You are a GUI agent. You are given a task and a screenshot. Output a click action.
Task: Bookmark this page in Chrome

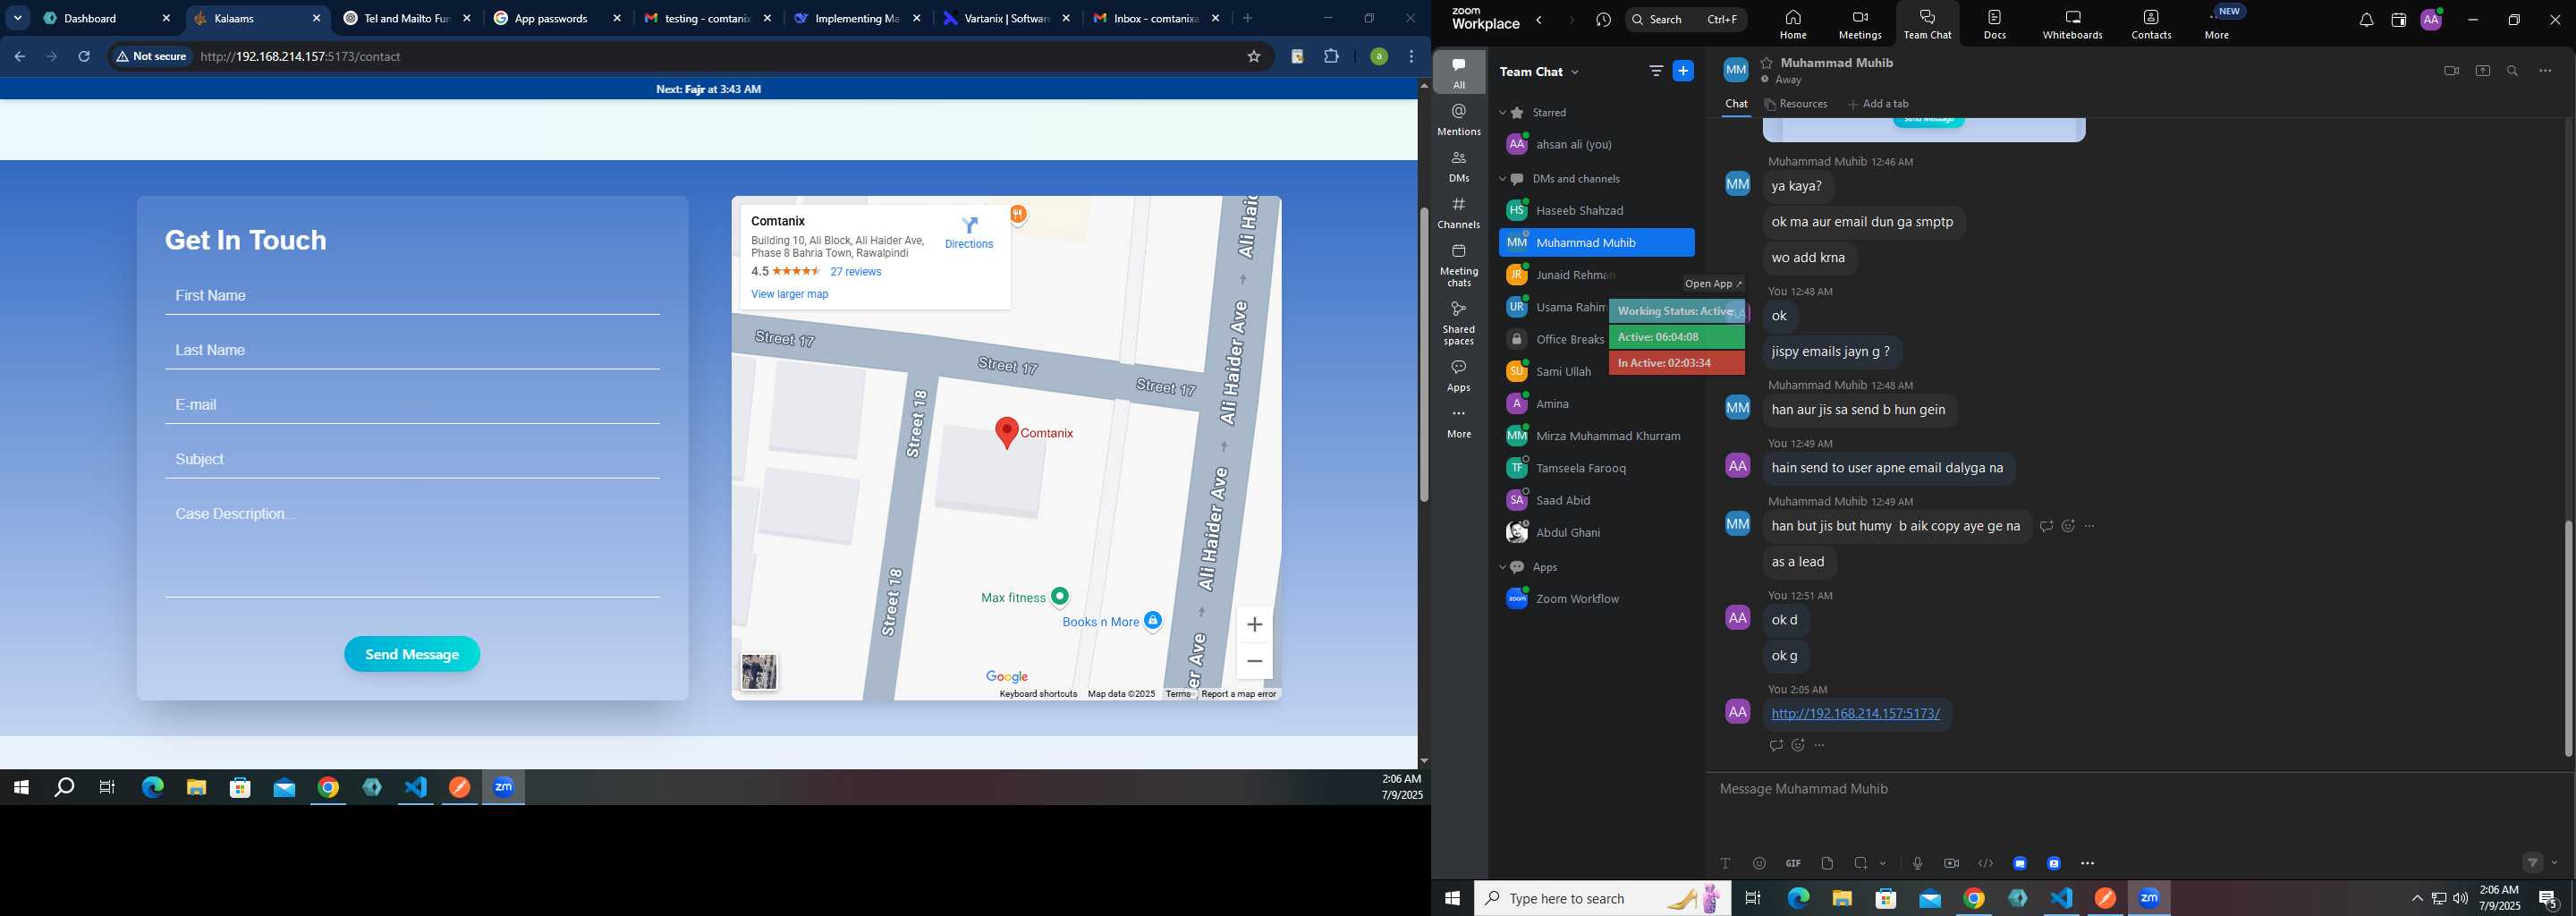[x=1253, y=57]
